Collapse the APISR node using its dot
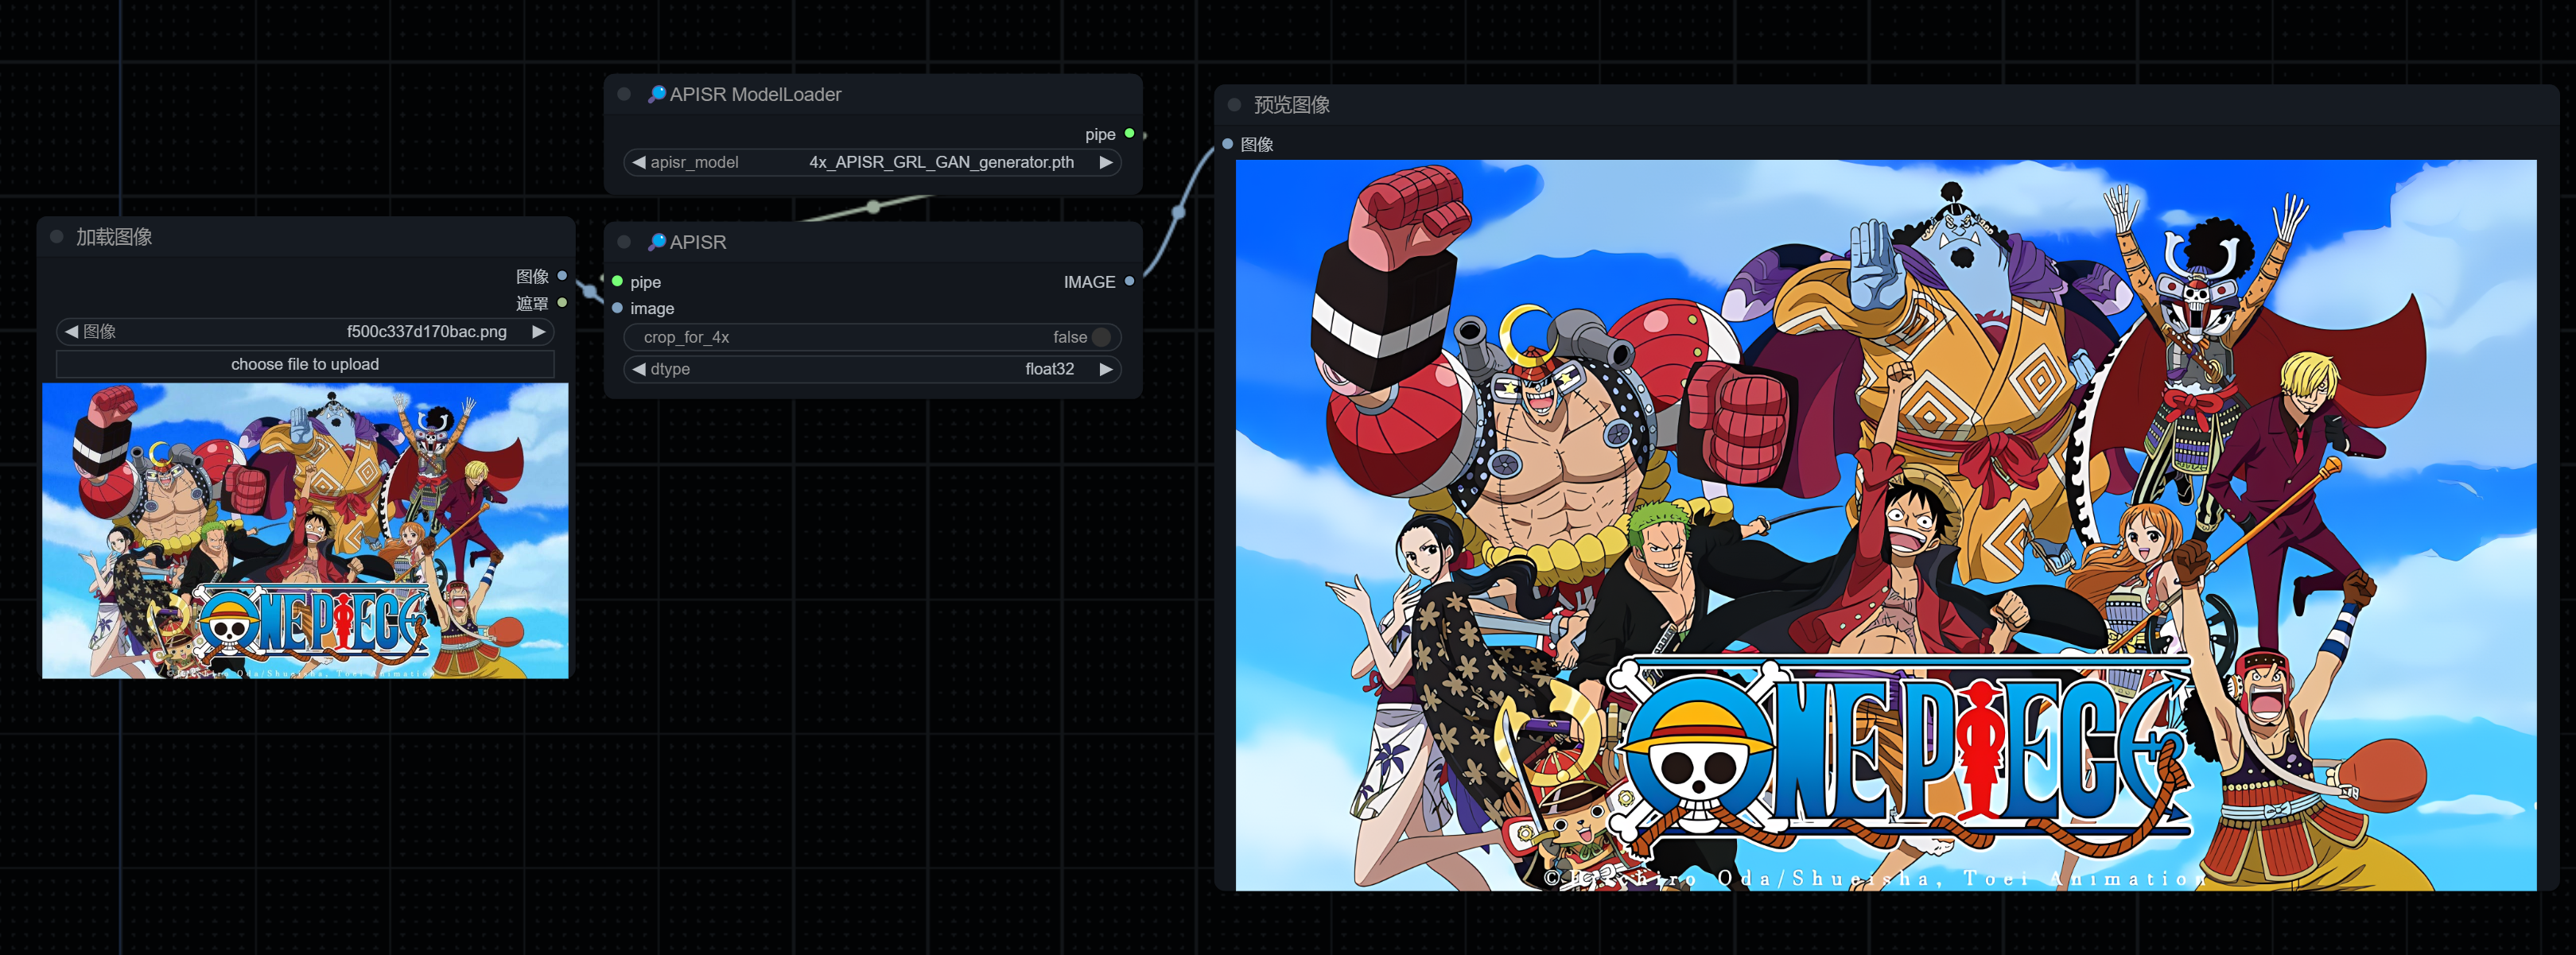The width and height of the screenshot is (2576, 955). pyautogui.click(x=624, y=242)
